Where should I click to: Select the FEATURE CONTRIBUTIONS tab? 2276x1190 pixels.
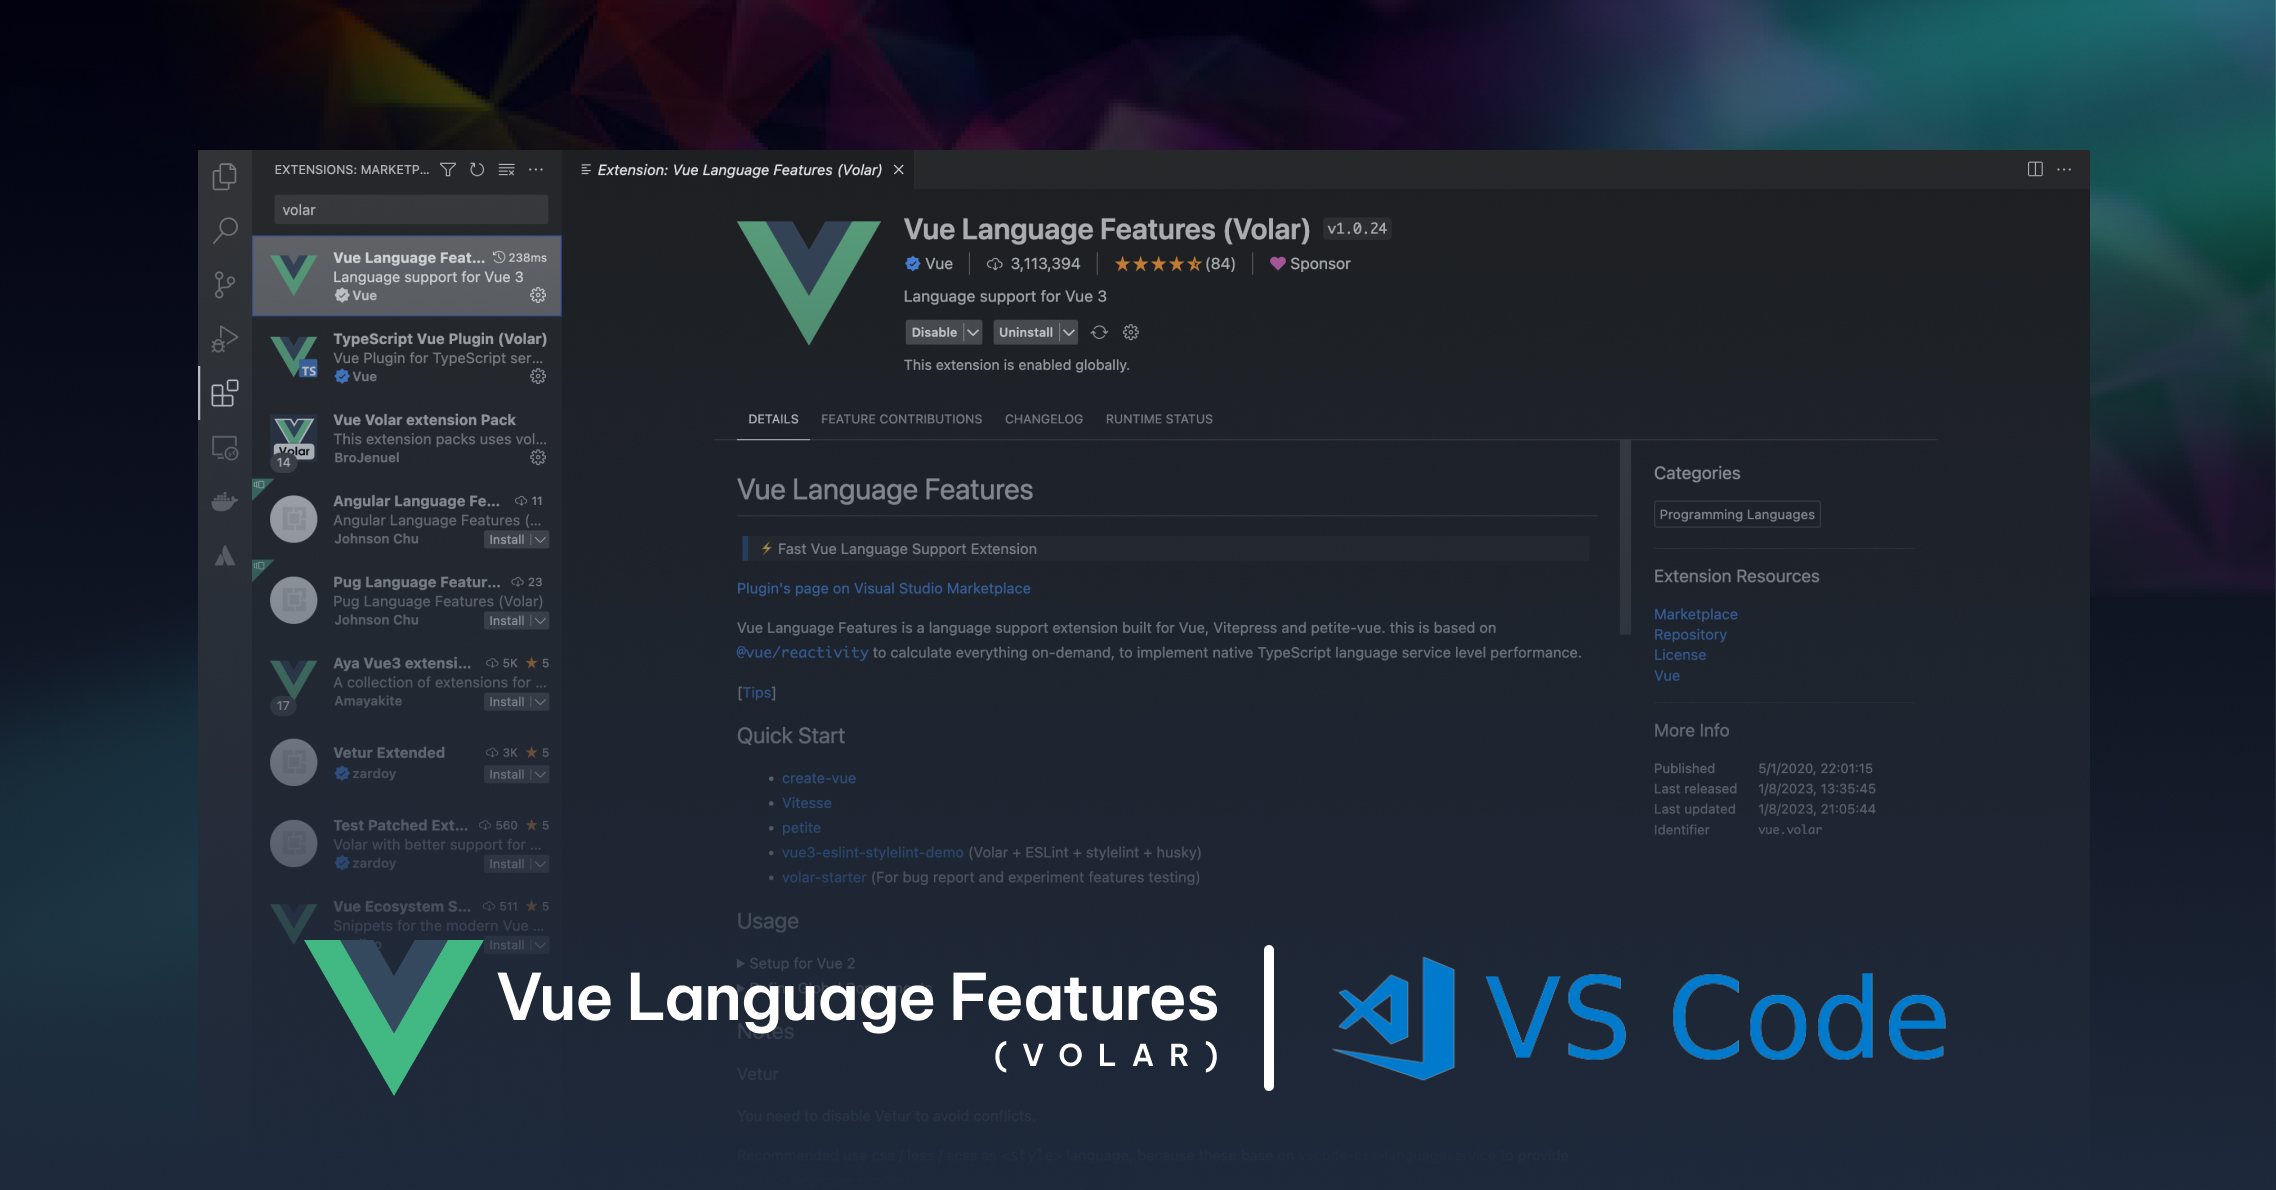click(900, 418)
